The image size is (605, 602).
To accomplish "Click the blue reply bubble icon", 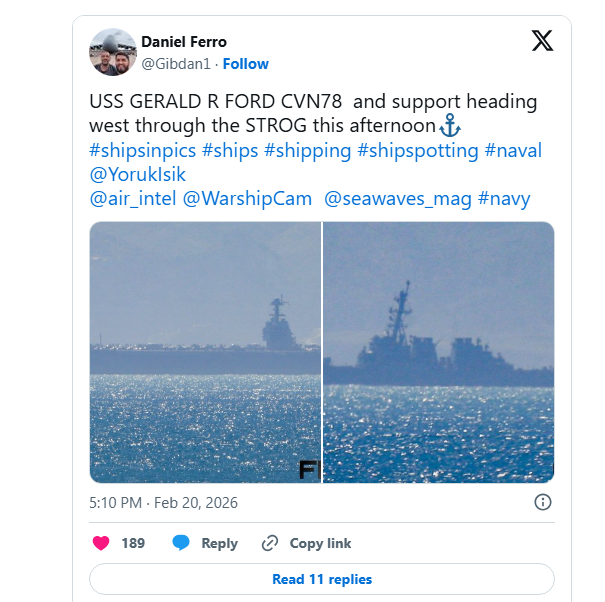I will [x=181, y=543].
